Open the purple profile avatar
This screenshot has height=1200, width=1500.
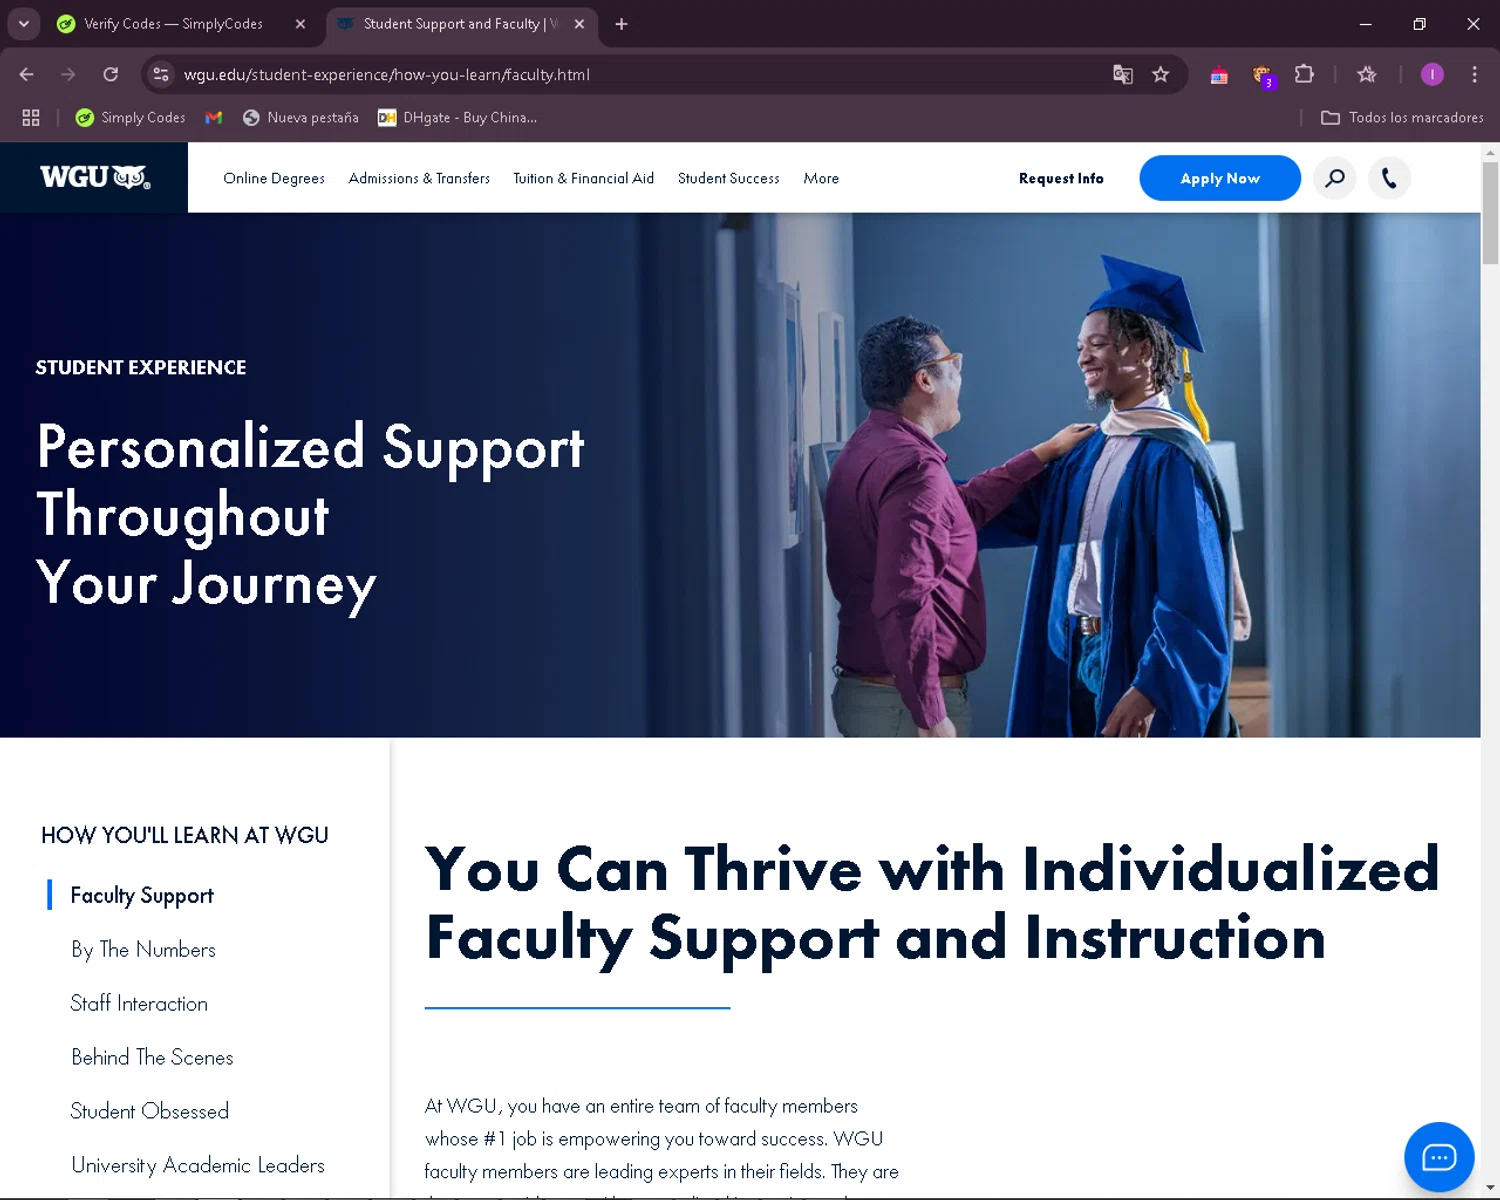(x=1432, y=74)
